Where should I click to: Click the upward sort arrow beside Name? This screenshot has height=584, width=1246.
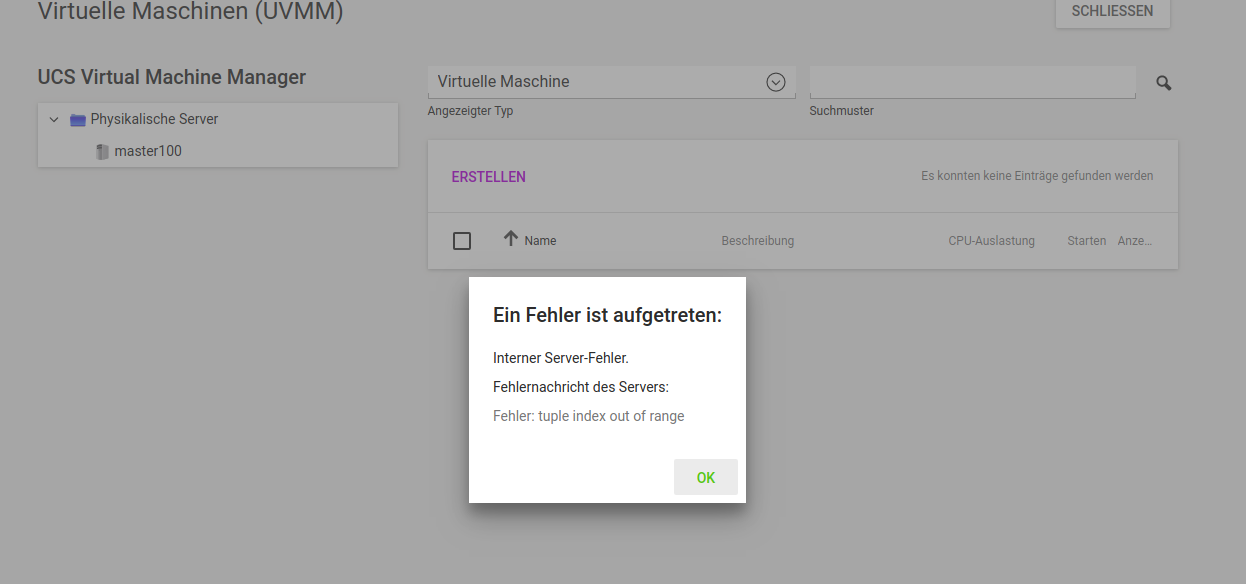511,239
